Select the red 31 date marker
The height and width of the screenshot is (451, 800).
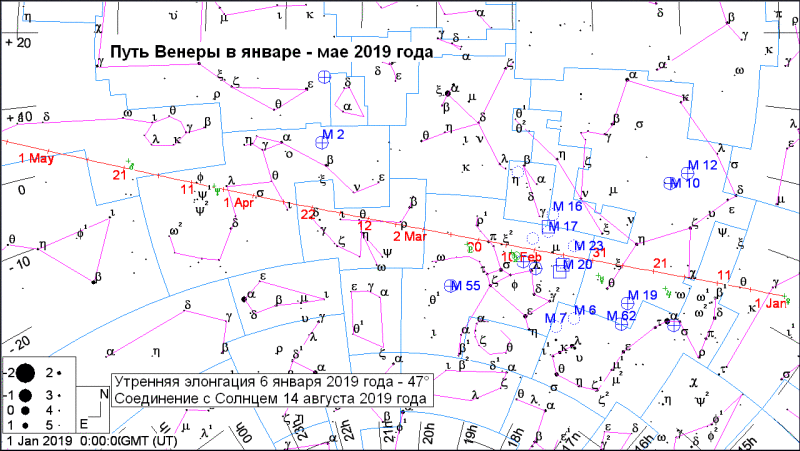[x=599, y=253]
